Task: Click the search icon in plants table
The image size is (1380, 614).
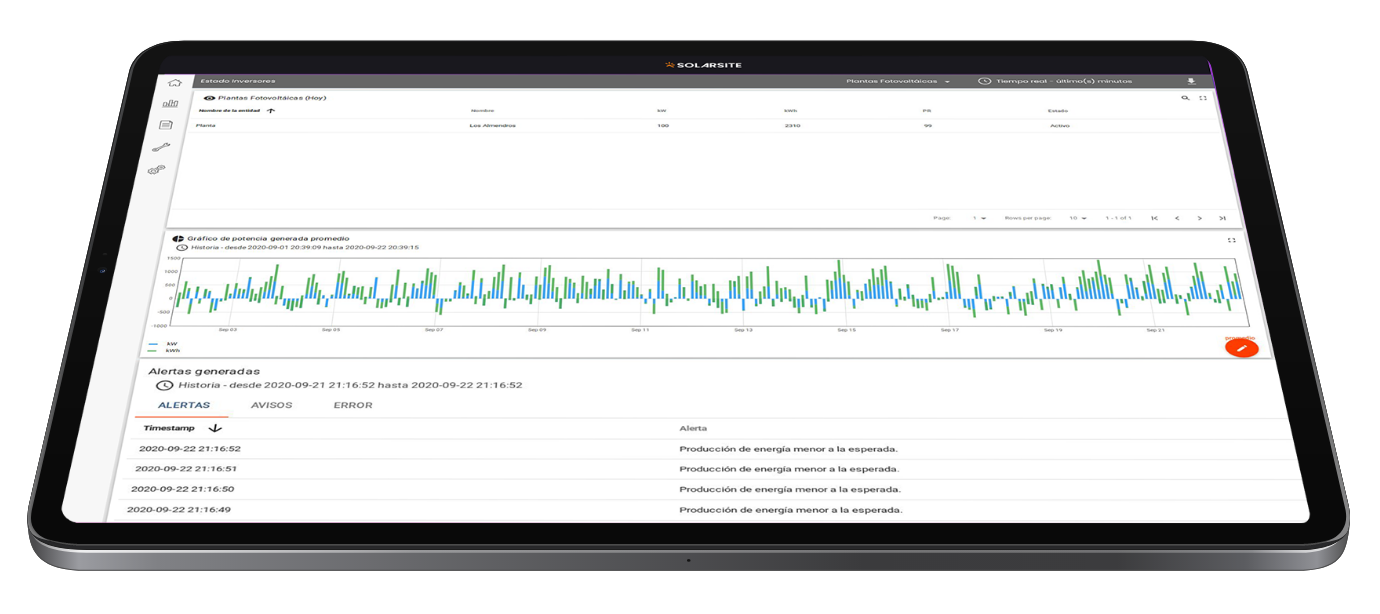Action: tap(1185, 98)
